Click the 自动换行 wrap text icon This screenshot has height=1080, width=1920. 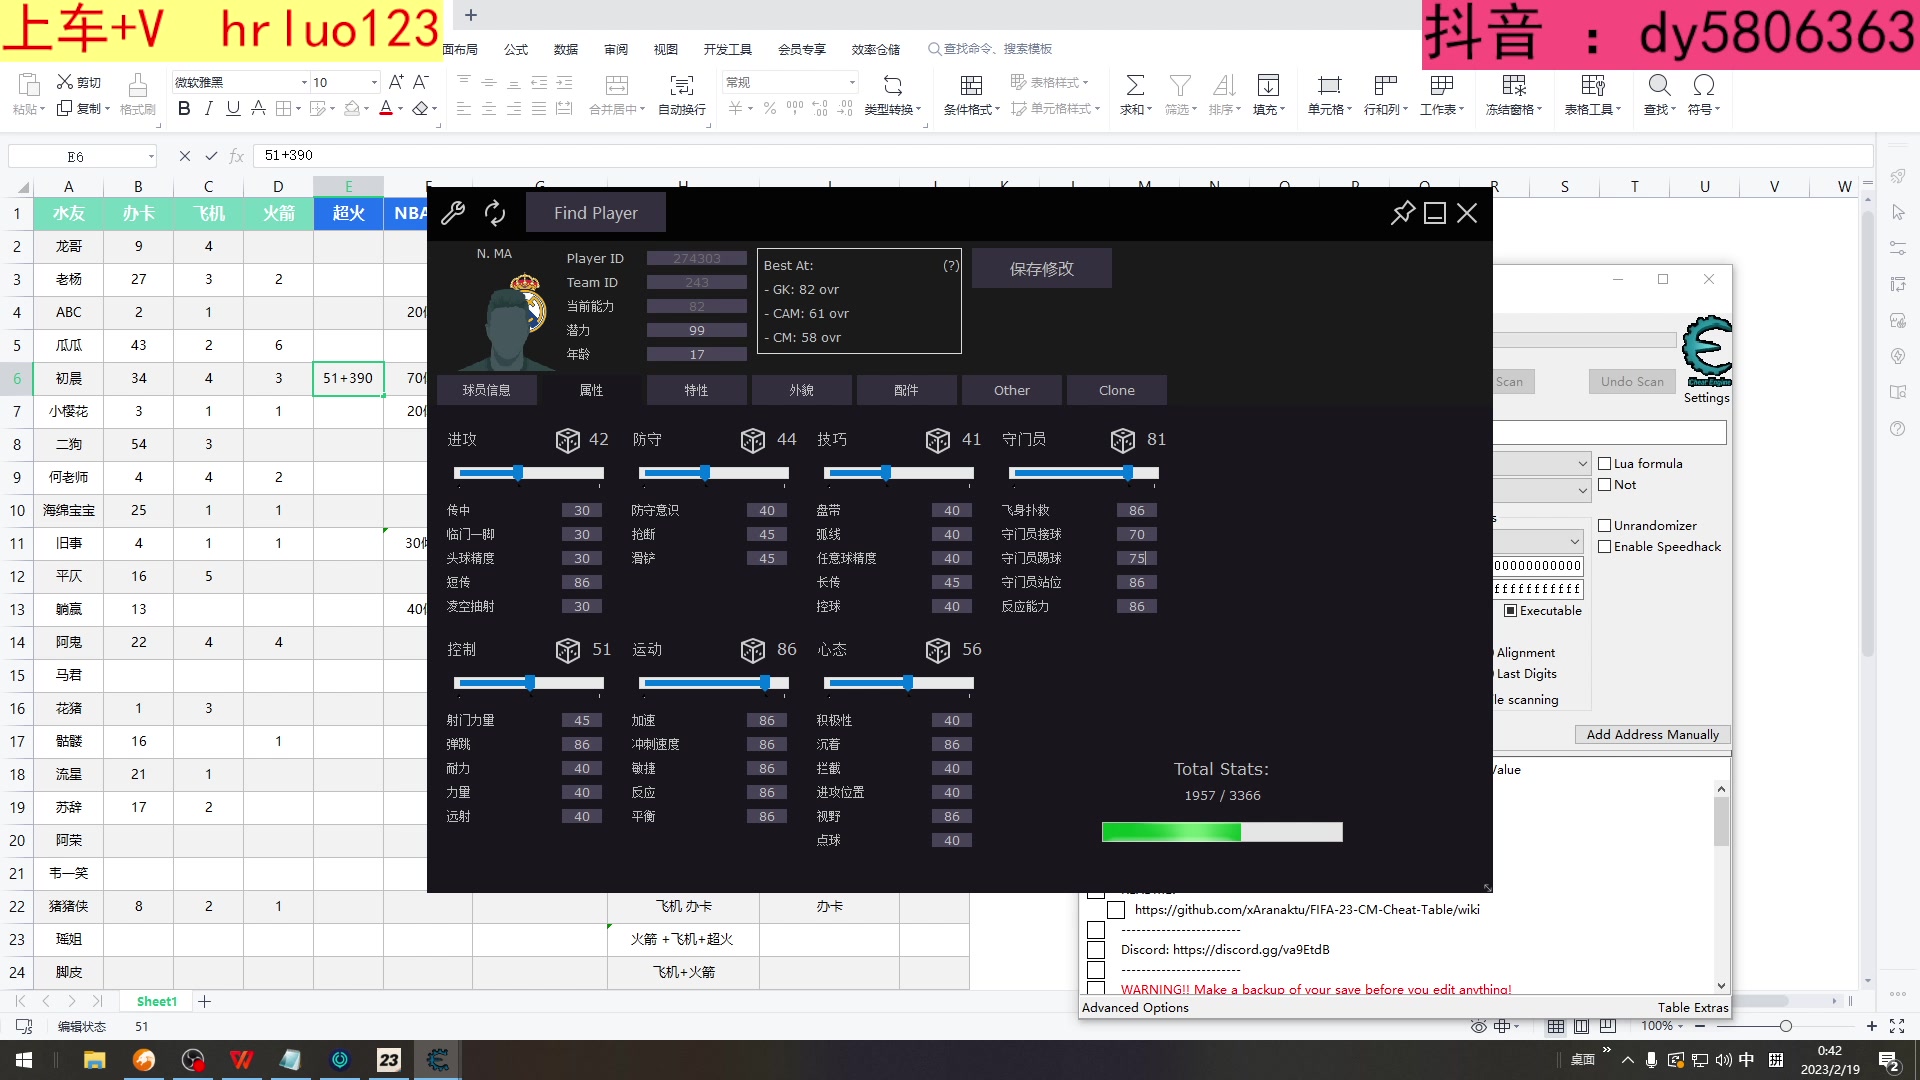[682, 85]
